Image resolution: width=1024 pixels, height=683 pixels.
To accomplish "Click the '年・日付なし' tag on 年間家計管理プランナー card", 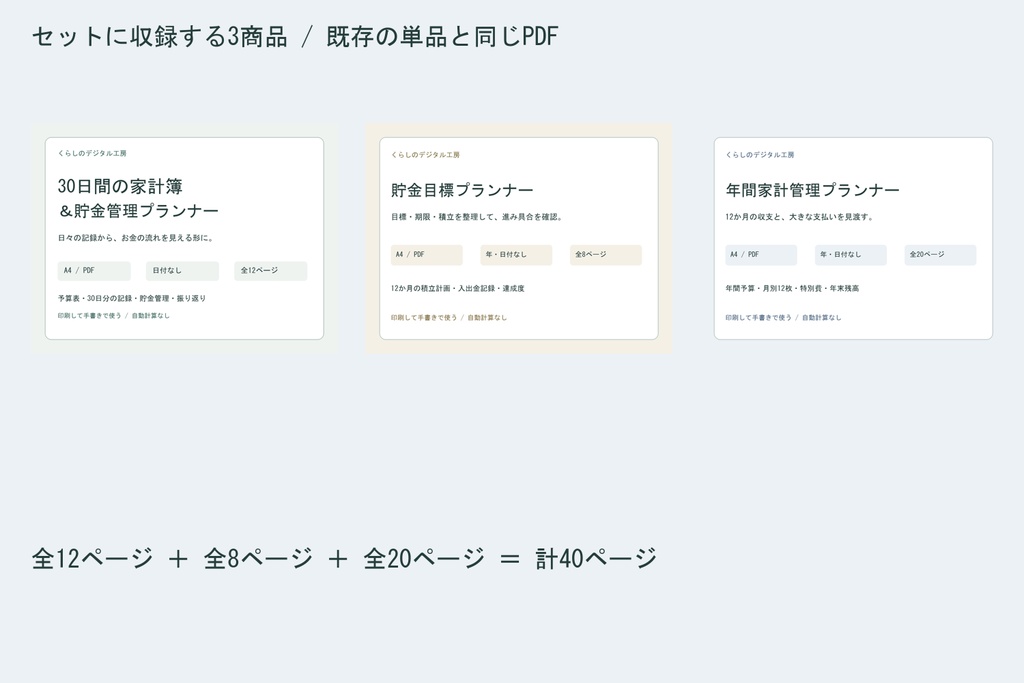I will (x=850, y=255).
